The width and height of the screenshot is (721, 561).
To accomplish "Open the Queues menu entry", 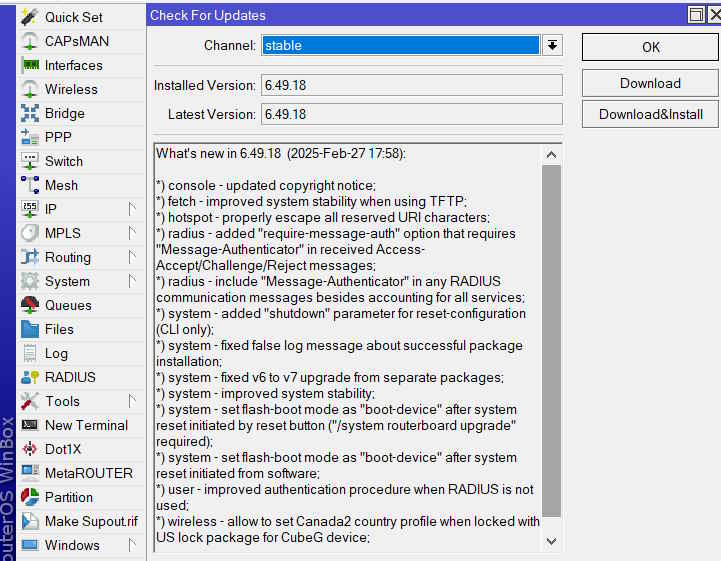I will coord(82,305).
